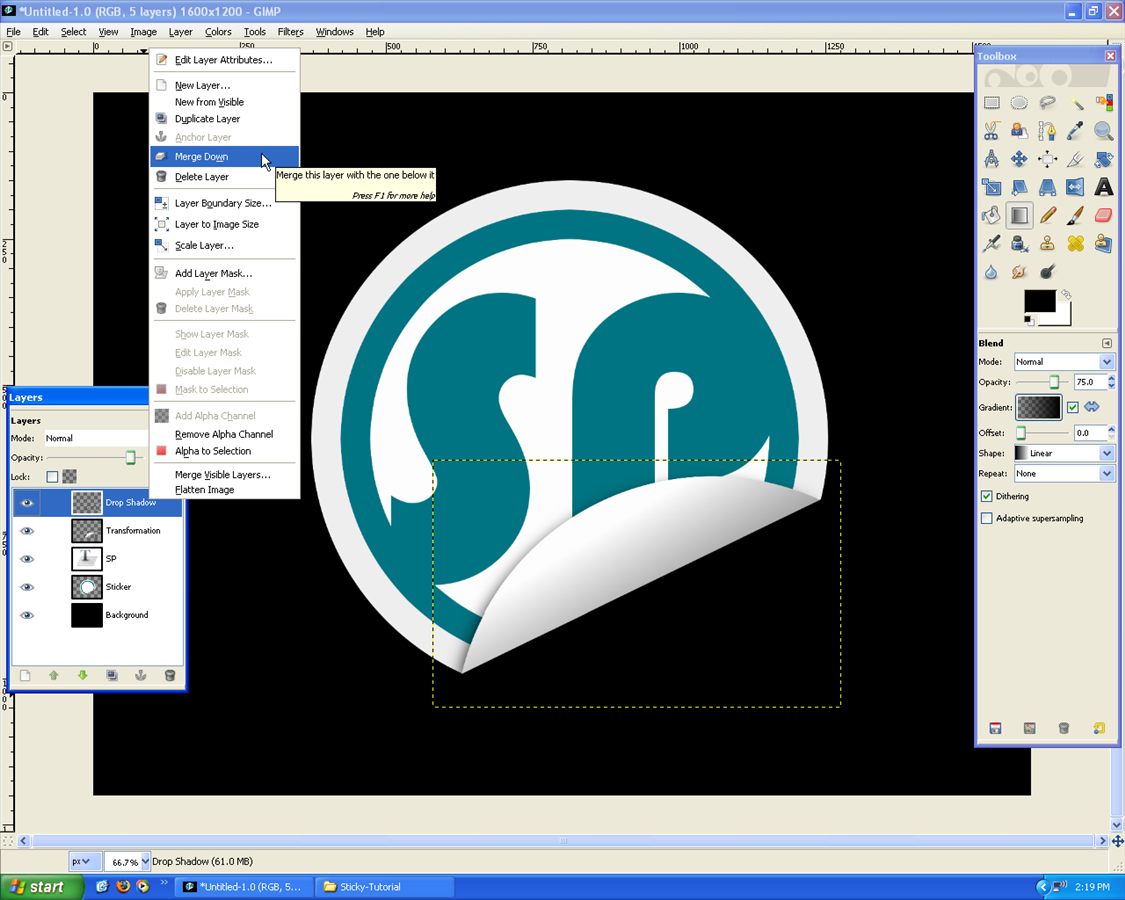This screenshot has height=900, width=1125.
Task: Select the Airbrush tool
Action: pos(992,243)
